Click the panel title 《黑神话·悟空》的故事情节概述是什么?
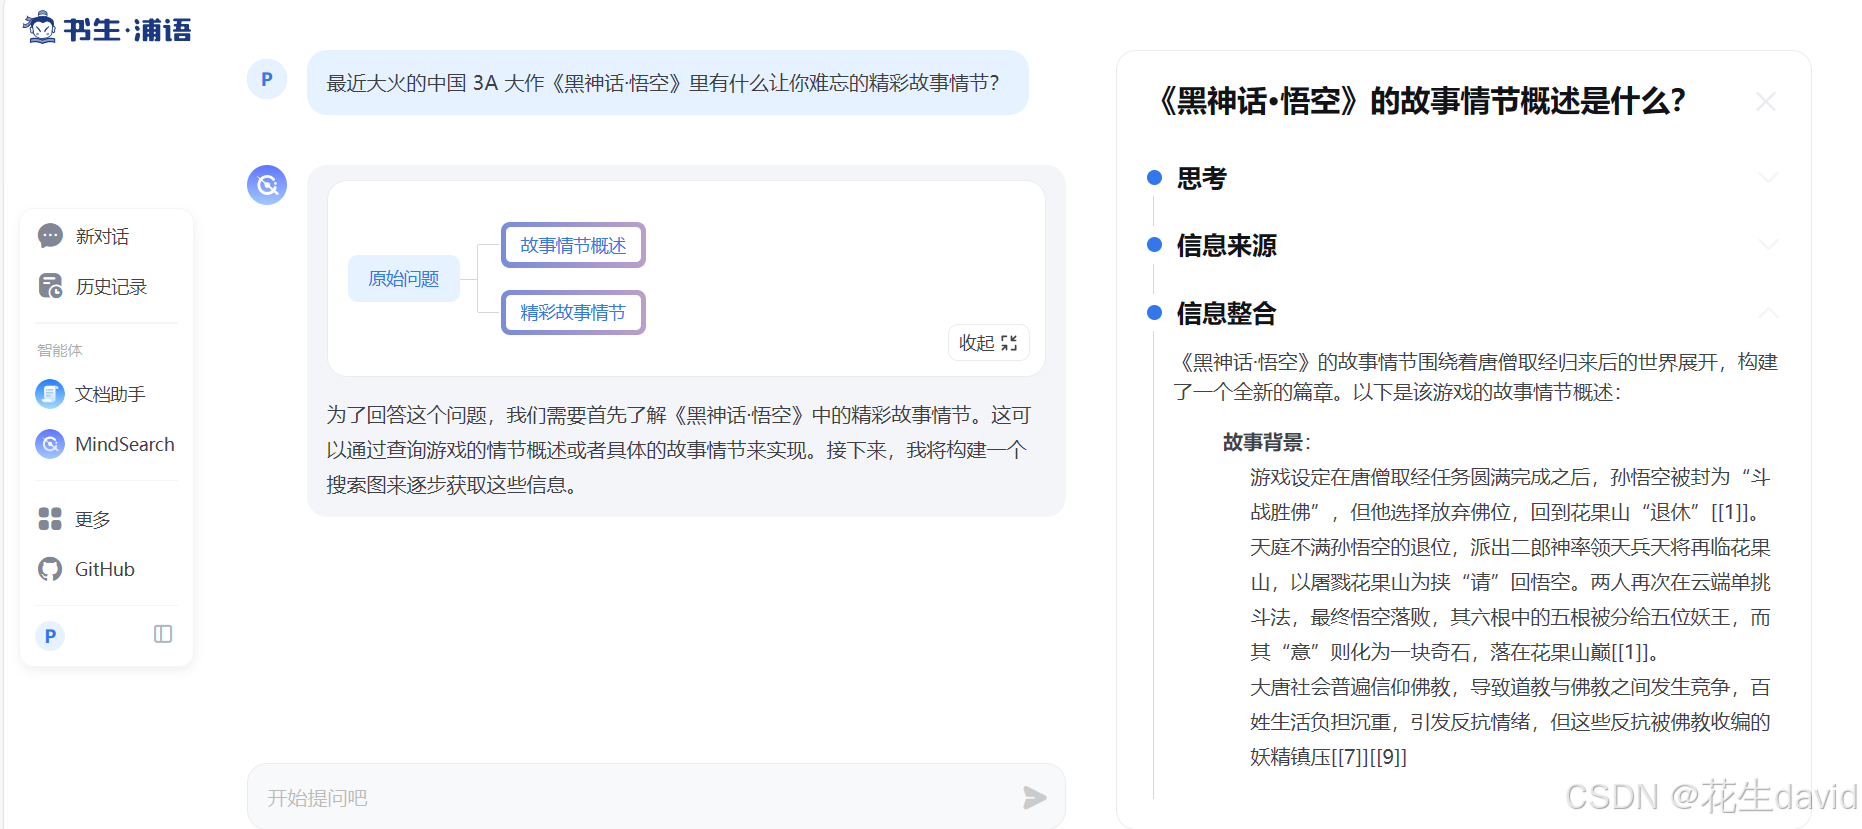Screen dimensions: 1862x829 pyautogui.click(x=1420, y=101)
